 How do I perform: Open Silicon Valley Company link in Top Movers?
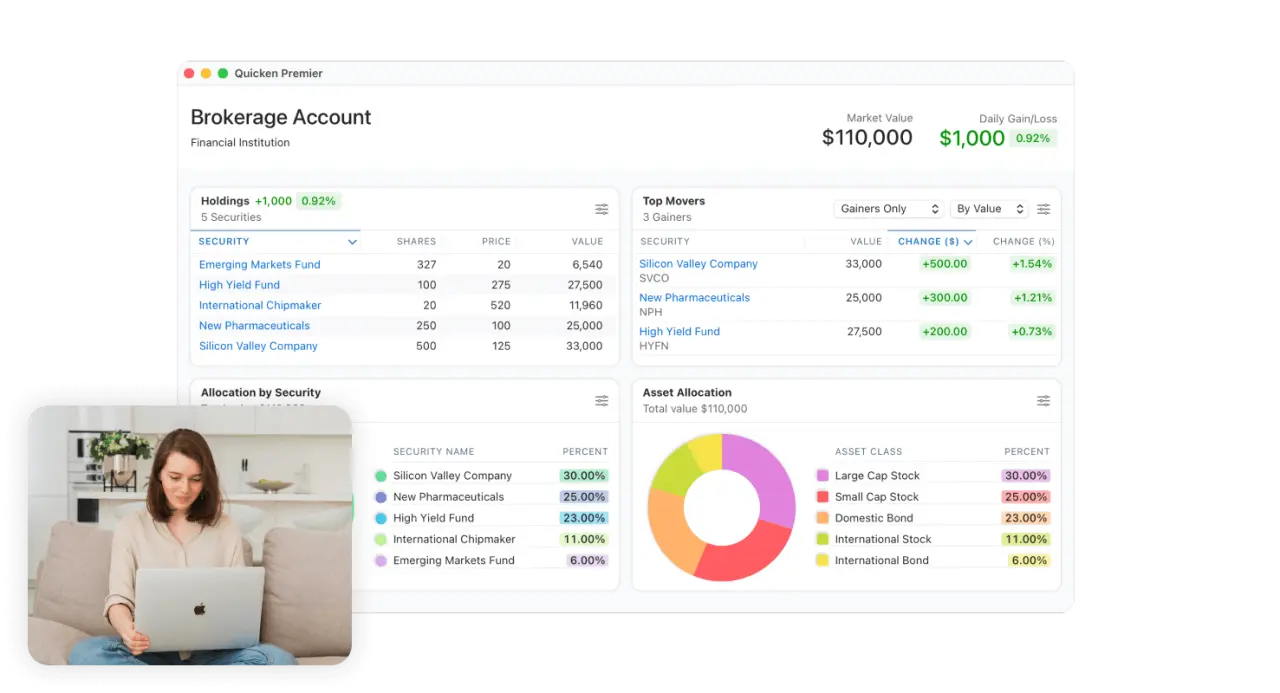(x=699, y=264)
